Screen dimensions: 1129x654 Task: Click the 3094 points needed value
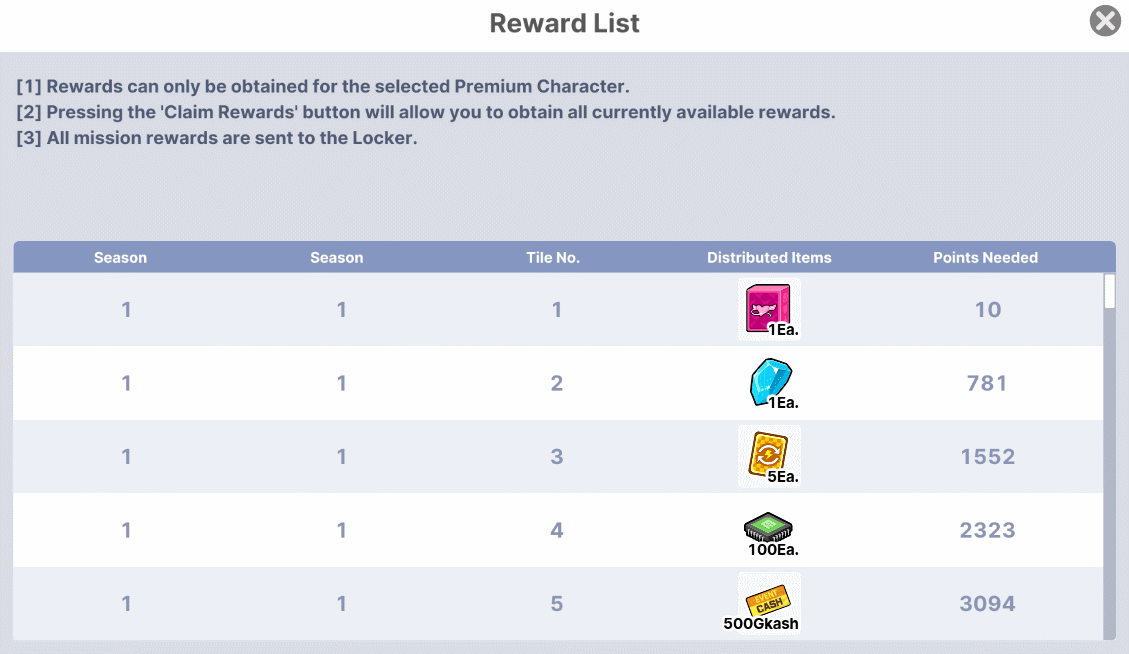tap(987, 604)
